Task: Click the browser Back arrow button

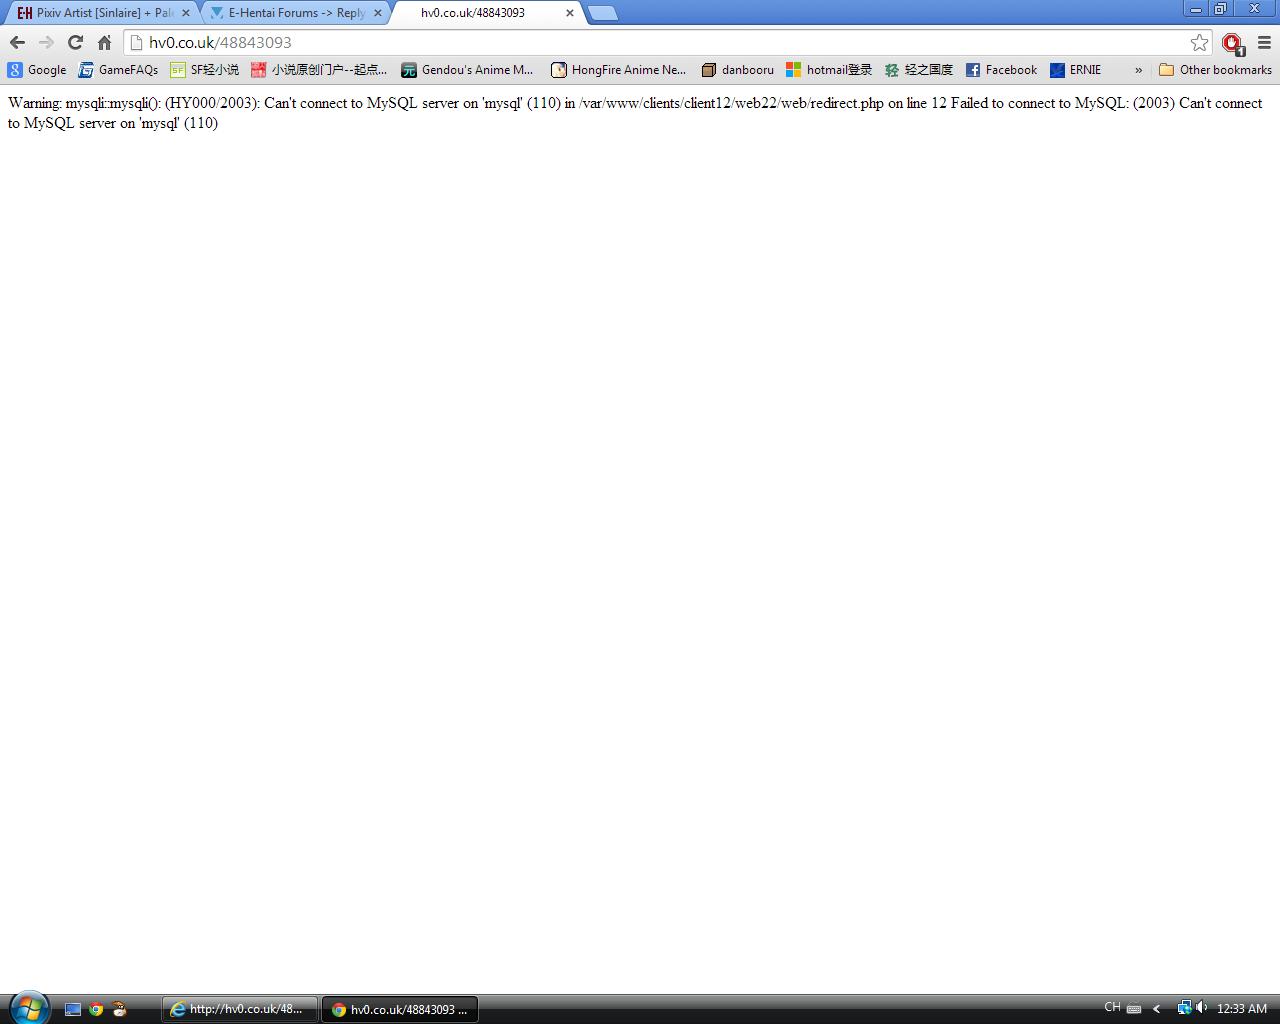Action: tap(17, 42)
